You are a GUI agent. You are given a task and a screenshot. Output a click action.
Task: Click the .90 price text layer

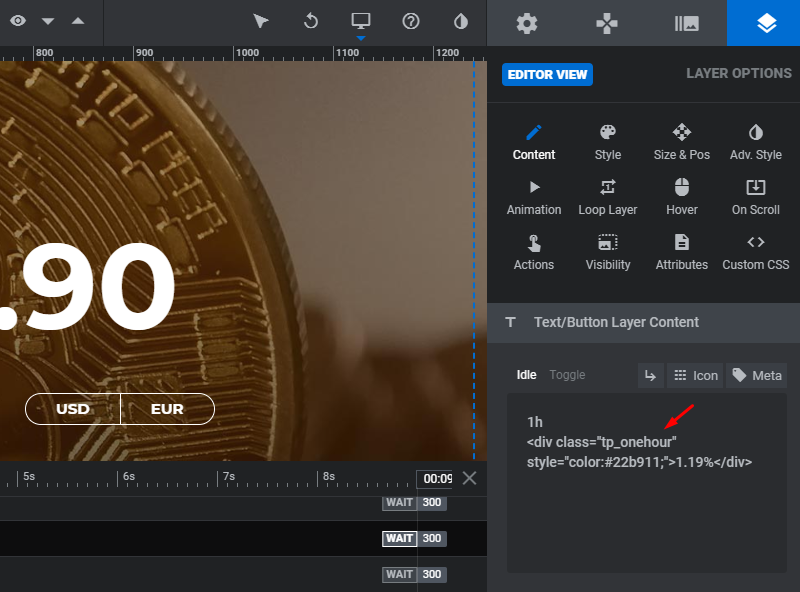coord(88,287)
